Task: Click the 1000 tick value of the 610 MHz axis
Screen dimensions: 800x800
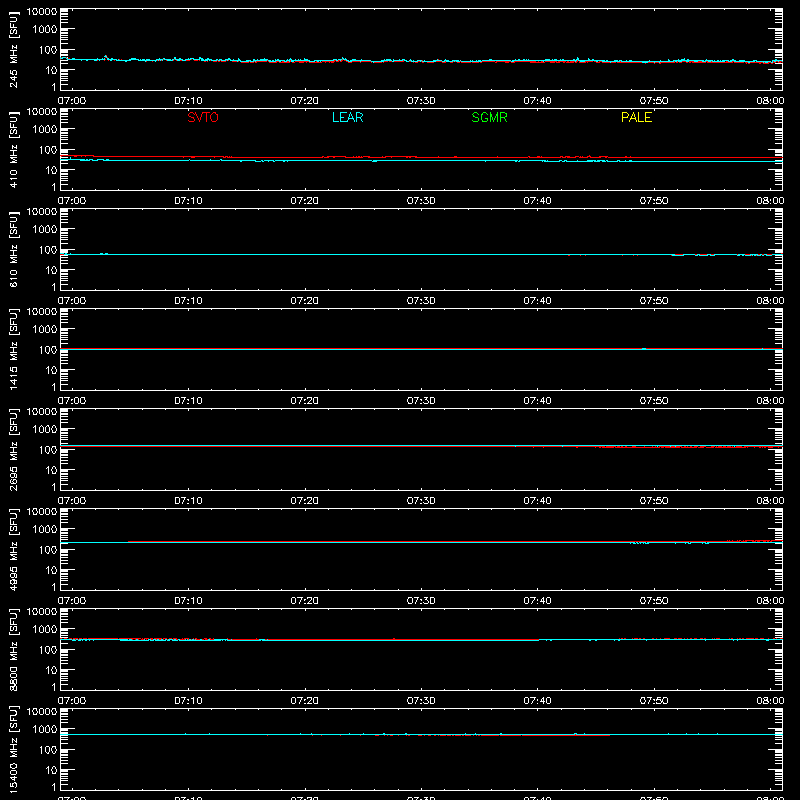Action: point(45,230)
